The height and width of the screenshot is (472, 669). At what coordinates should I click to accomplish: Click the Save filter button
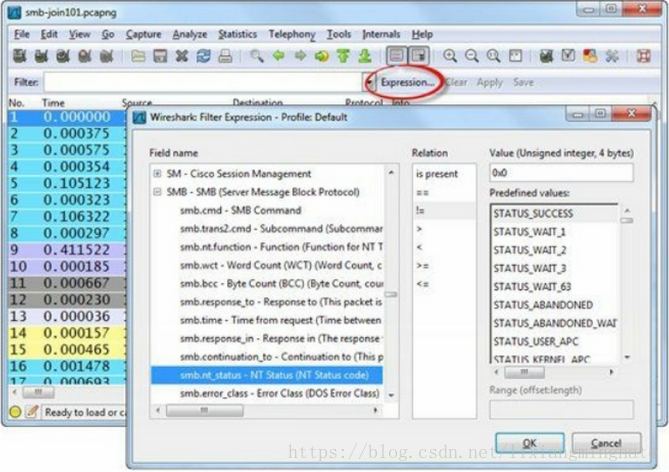[x=524, y=82]
